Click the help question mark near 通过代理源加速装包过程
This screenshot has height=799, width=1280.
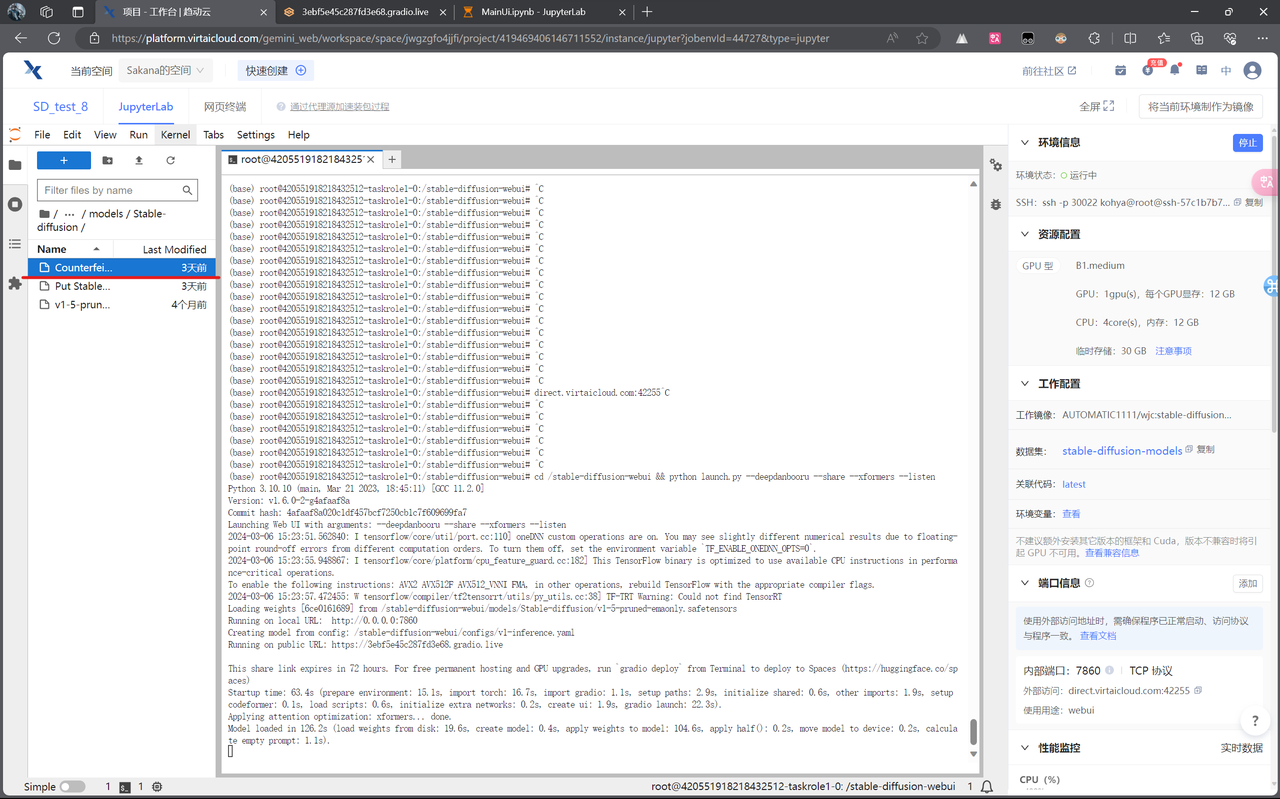tap(282, 107)
